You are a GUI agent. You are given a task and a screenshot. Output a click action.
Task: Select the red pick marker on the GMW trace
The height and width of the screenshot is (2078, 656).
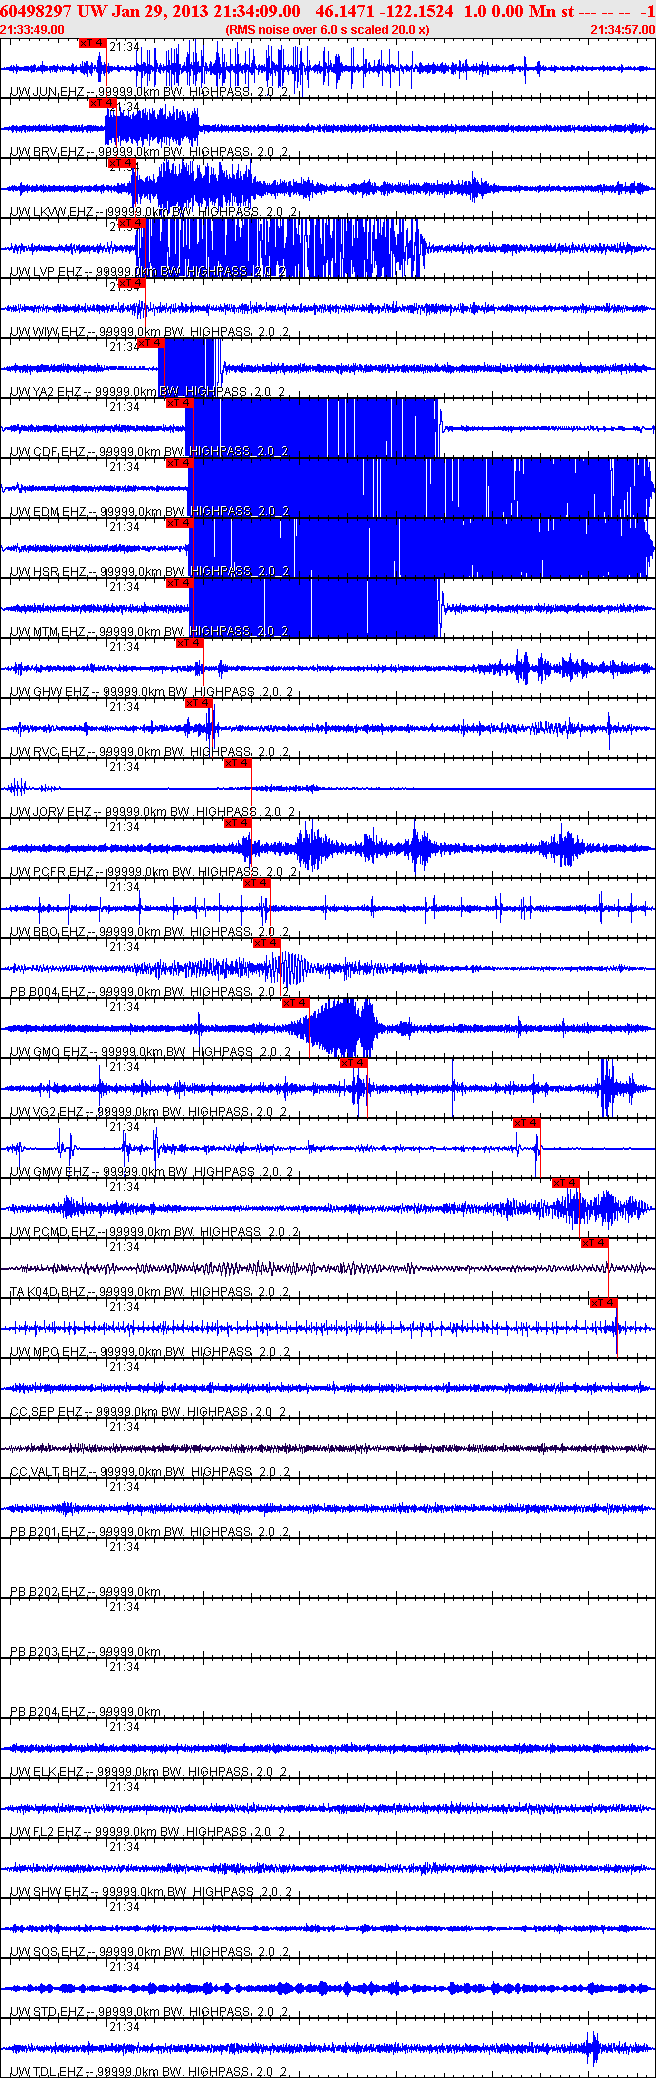pos(527,1123)
